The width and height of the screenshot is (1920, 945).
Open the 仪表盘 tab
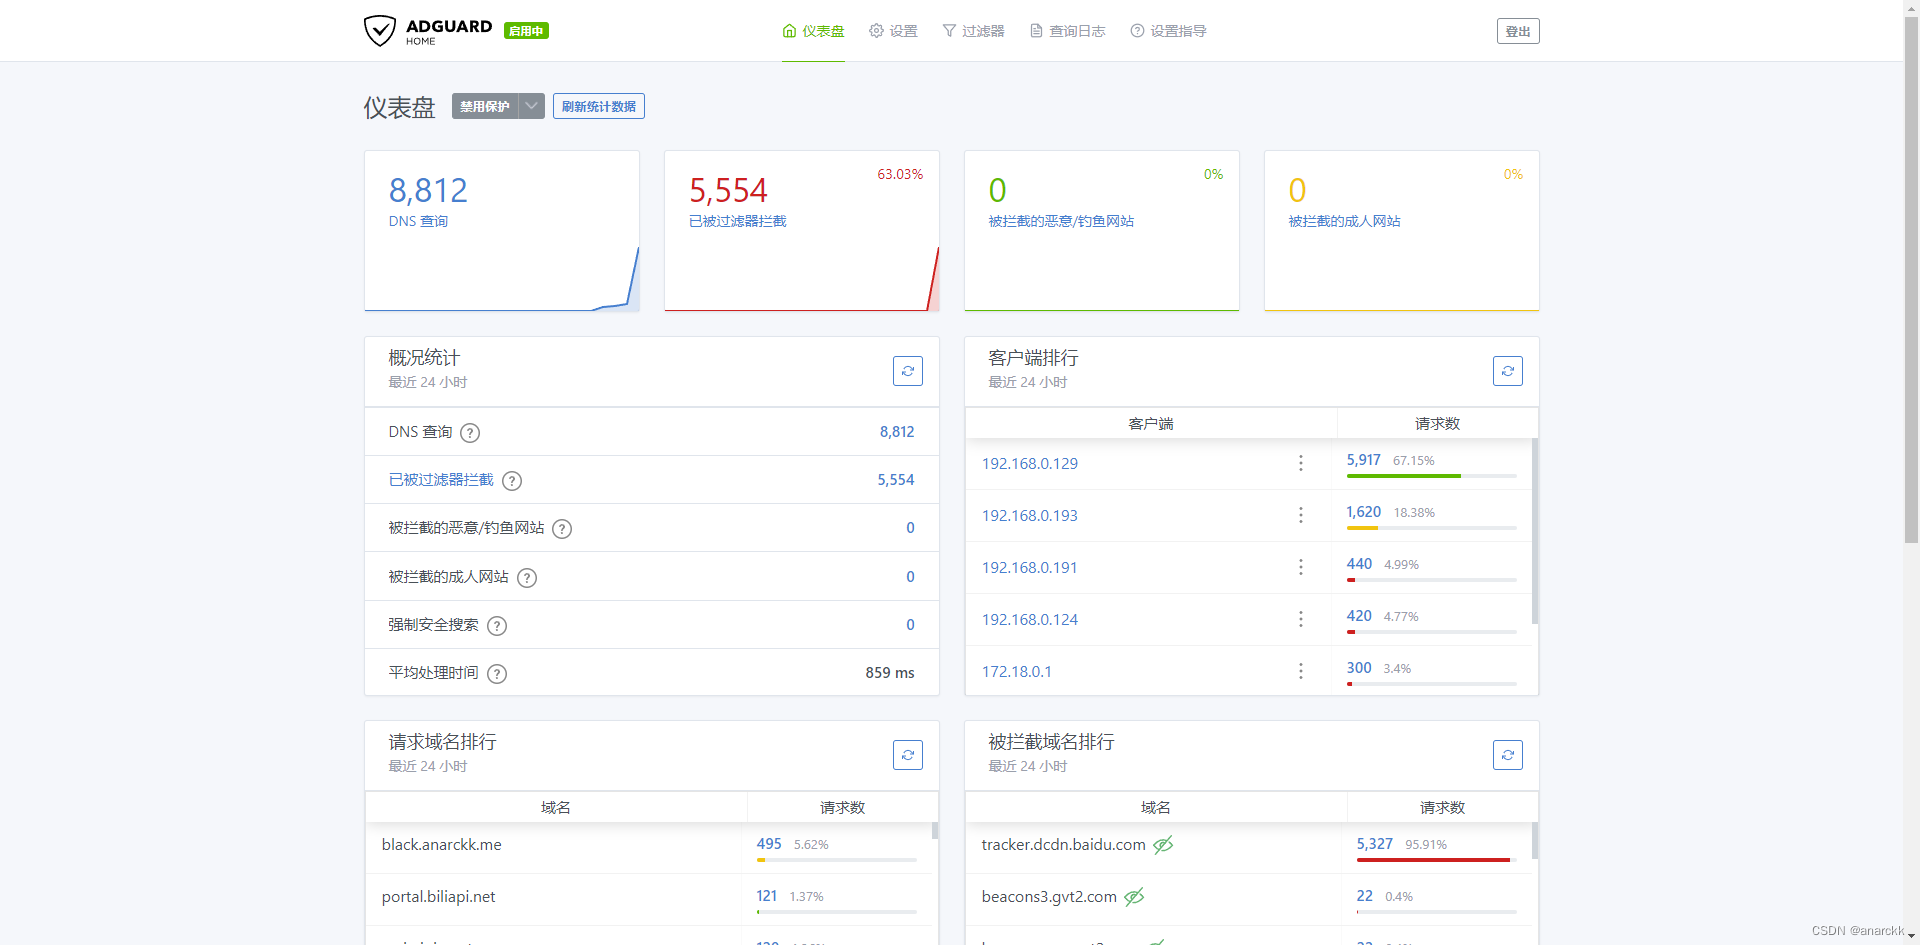[x=813, y=31]
